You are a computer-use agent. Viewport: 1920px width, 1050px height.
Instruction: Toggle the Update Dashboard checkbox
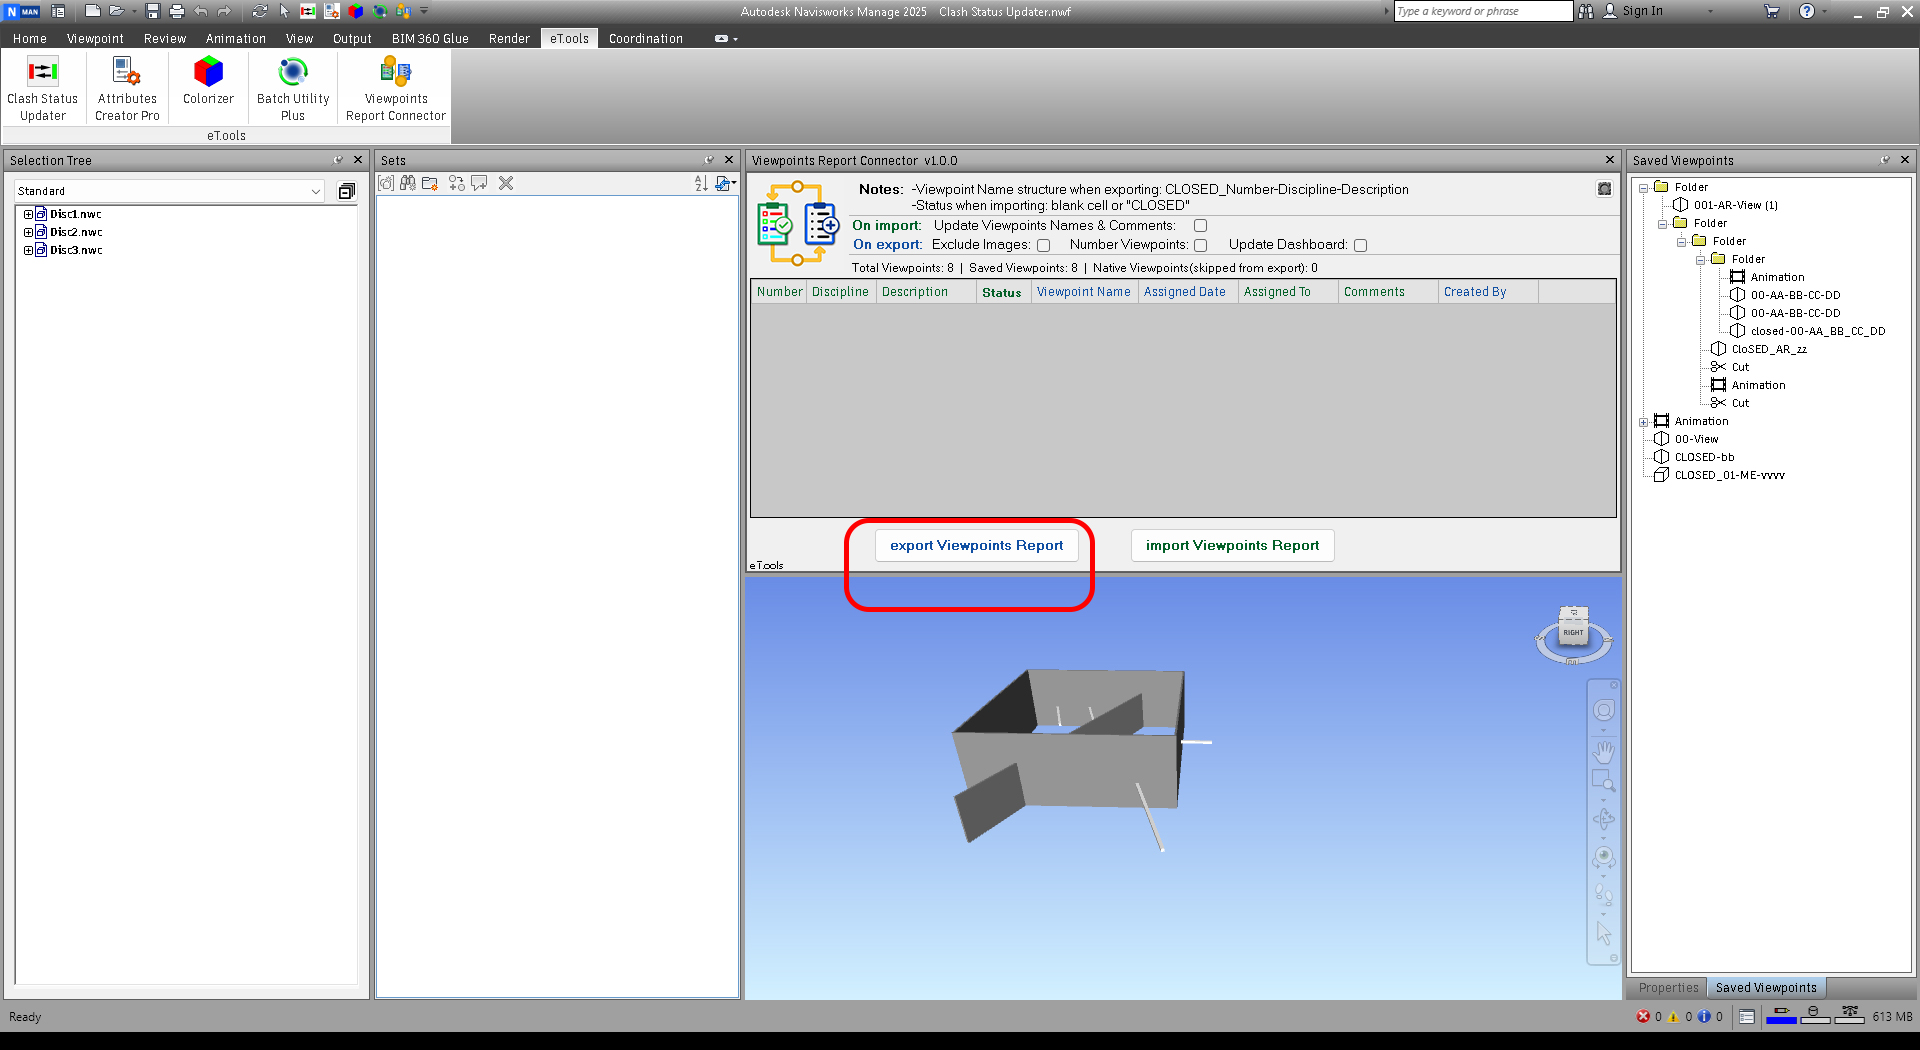[1360, 245]
